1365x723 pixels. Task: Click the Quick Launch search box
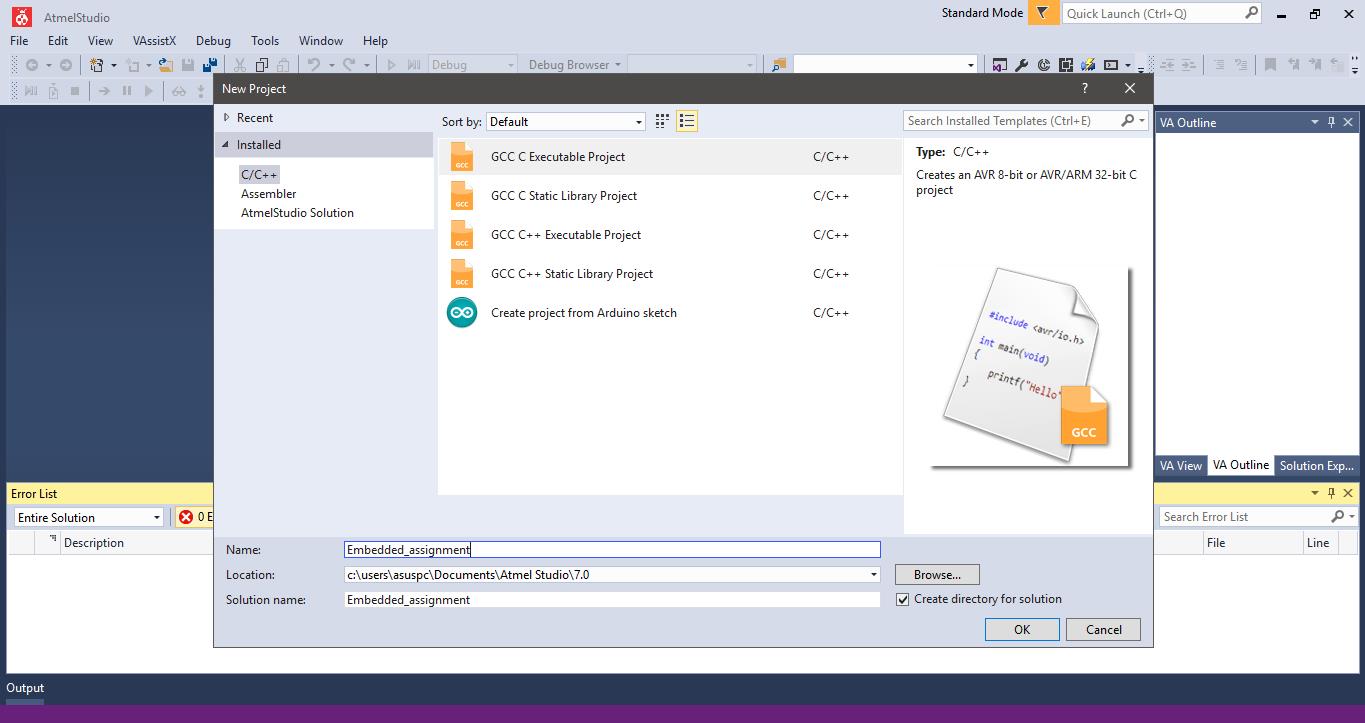(x=1153, y=13)
